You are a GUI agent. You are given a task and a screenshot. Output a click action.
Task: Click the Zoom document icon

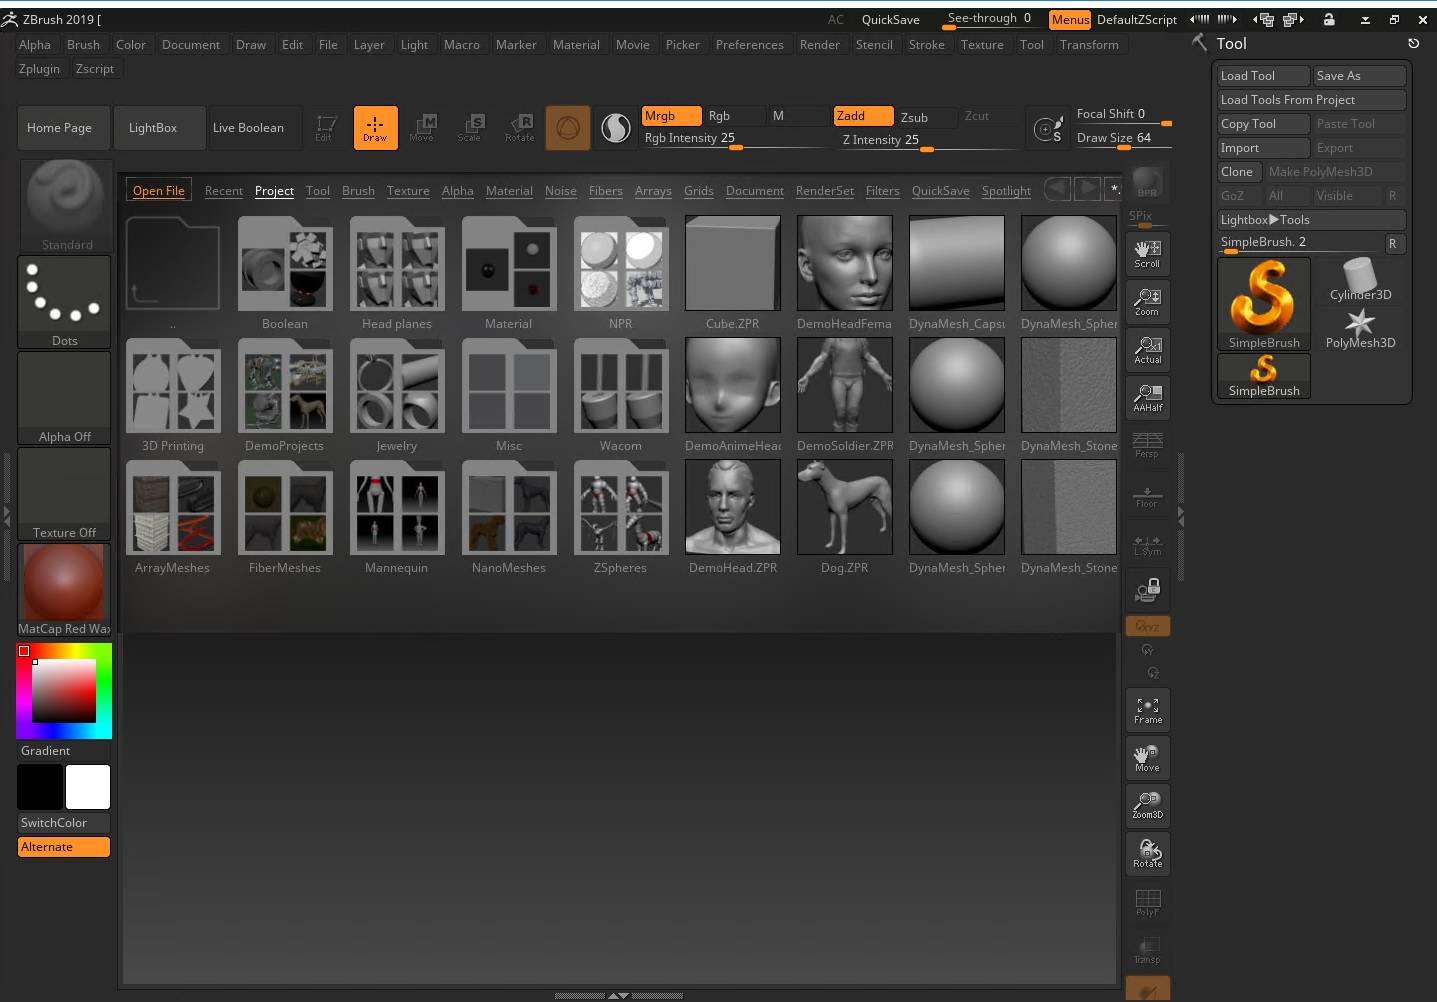tap(1147, 302)
